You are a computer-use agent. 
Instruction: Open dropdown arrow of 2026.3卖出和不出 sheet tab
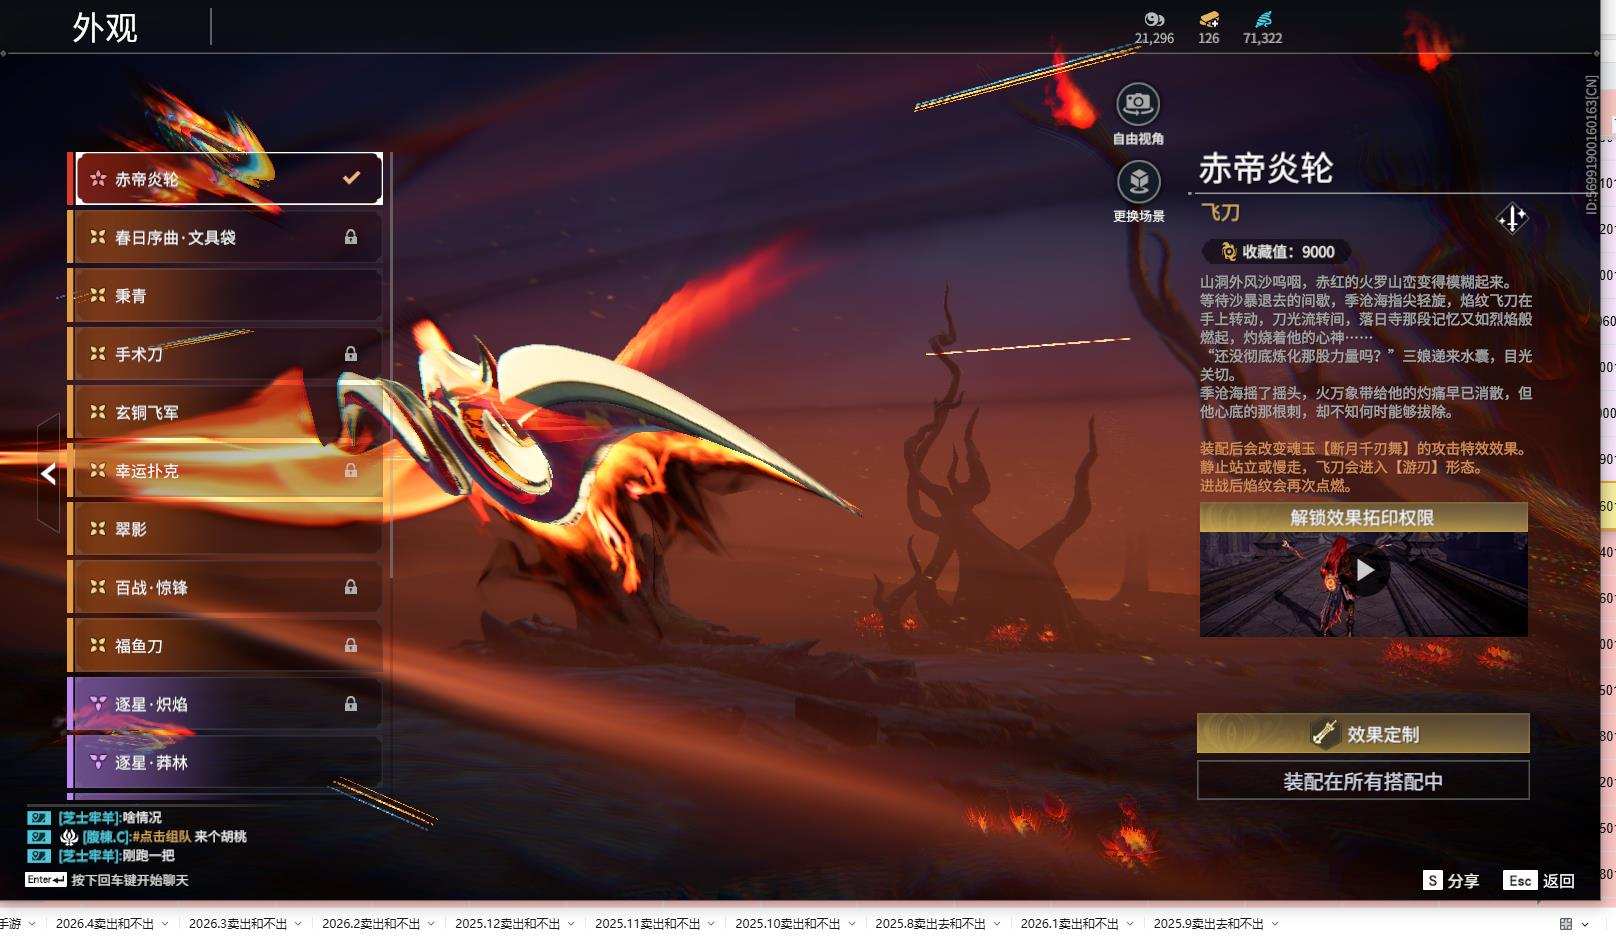click(298, 924)
